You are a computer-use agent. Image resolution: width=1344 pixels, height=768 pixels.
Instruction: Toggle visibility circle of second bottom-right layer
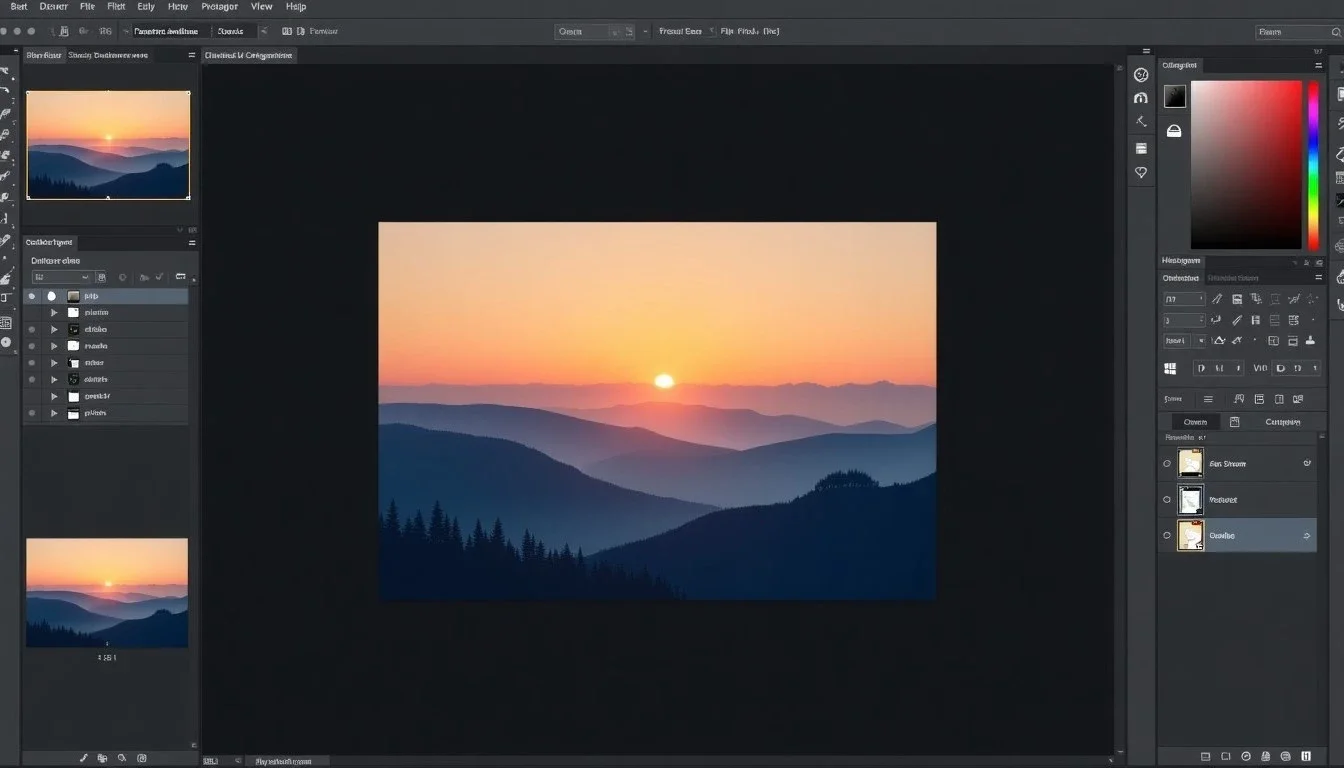tap(1167, 499)
